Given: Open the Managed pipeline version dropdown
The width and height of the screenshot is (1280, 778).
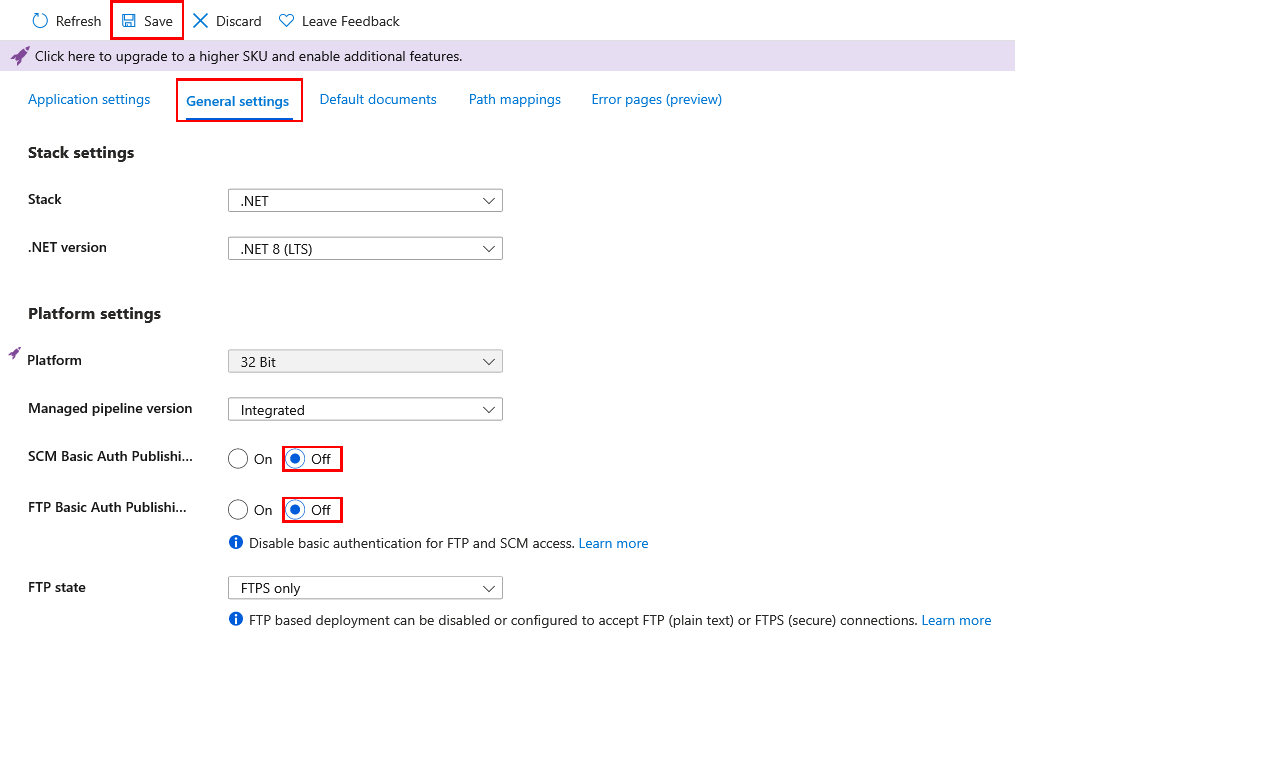Looking at the screenshot, I should 365,410.
